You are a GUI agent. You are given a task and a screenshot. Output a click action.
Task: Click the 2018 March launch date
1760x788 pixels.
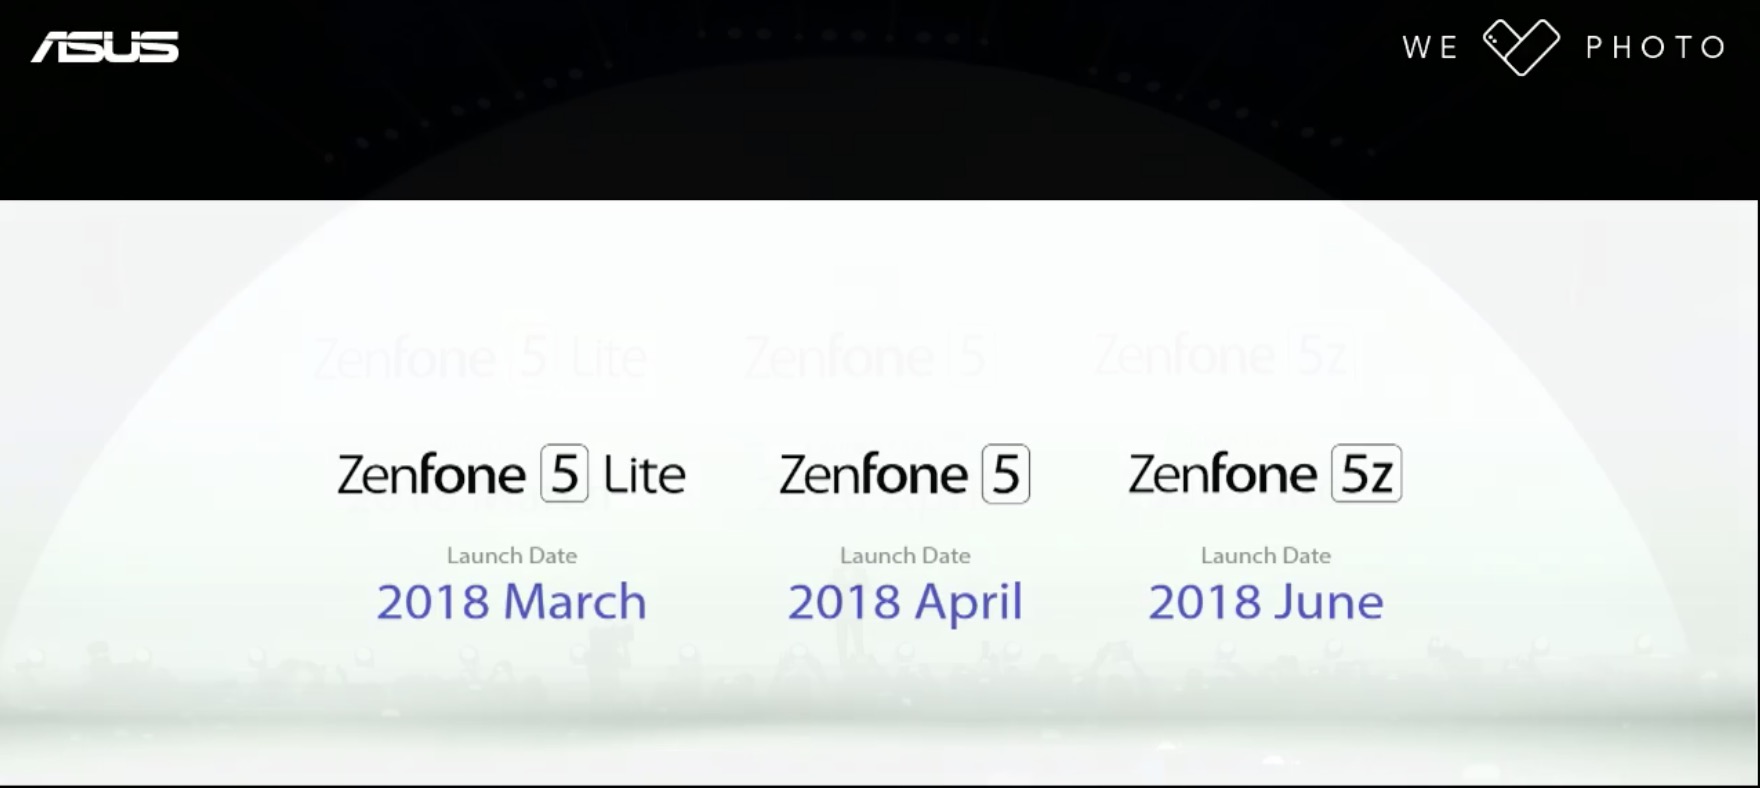point(511,602)
